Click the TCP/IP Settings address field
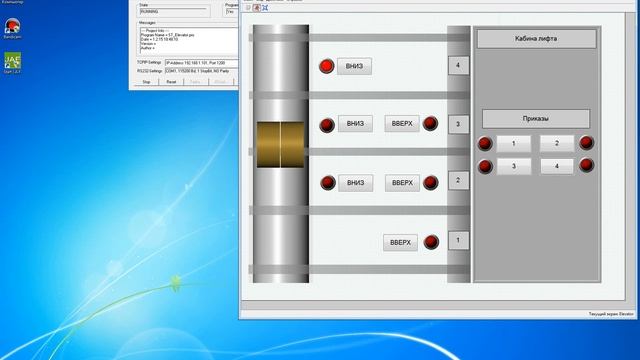This screenshot has width=640, height=360. click(x=202, y=63)
